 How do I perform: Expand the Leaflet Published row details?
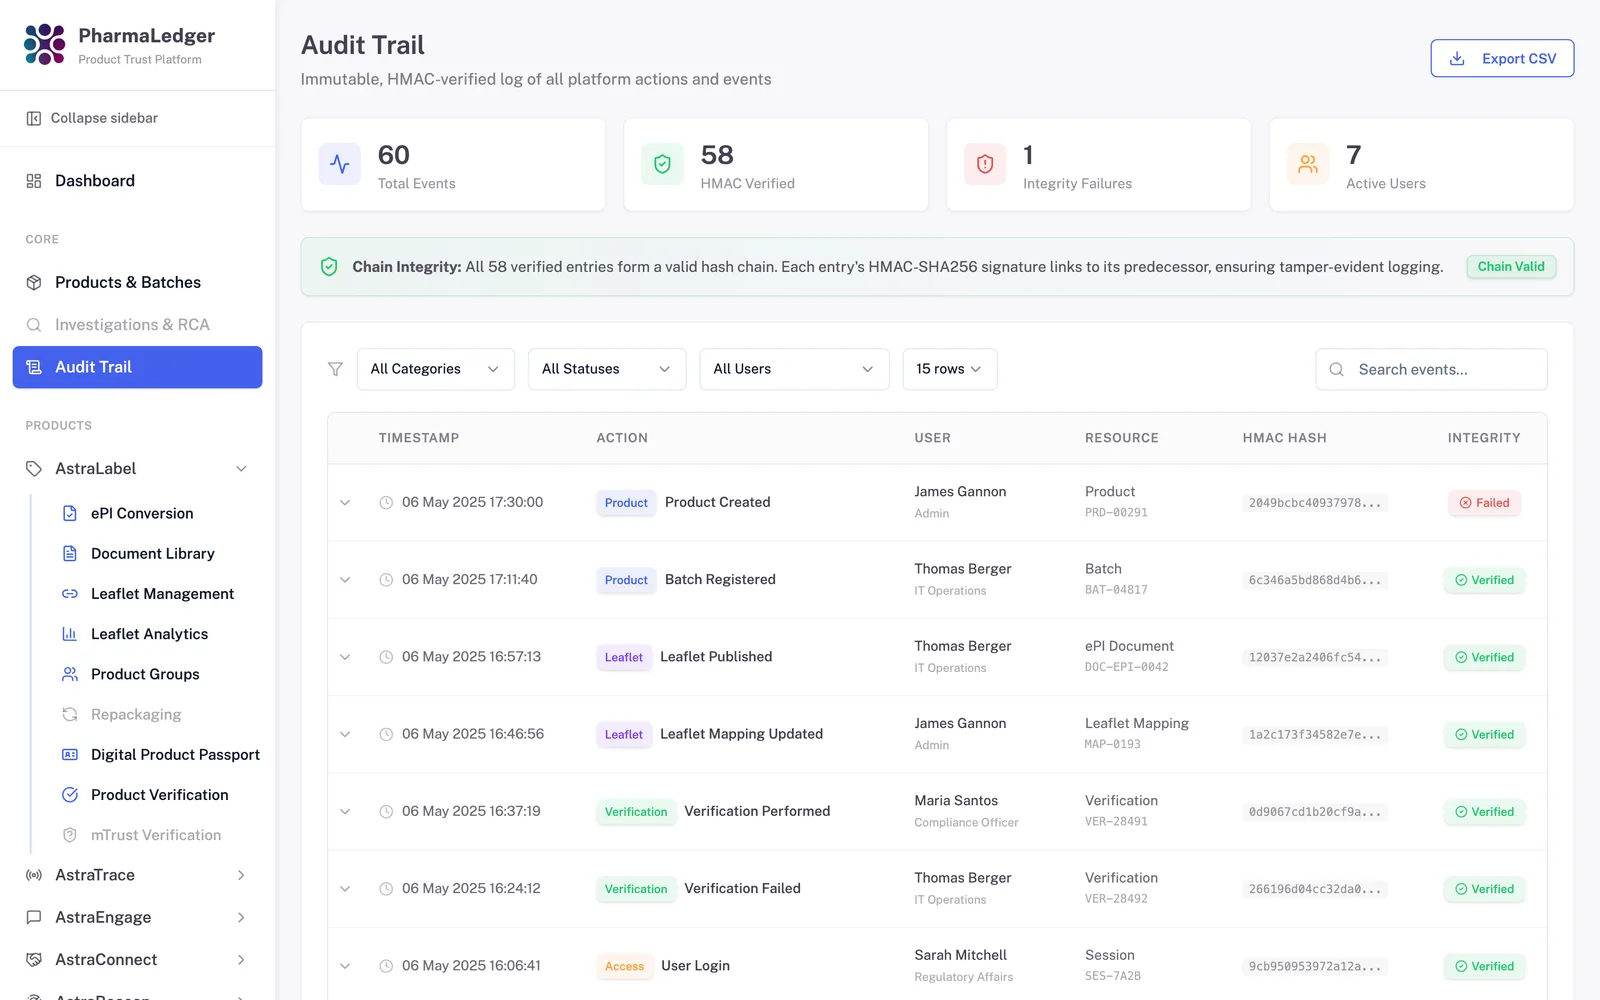tap(345, 657)
